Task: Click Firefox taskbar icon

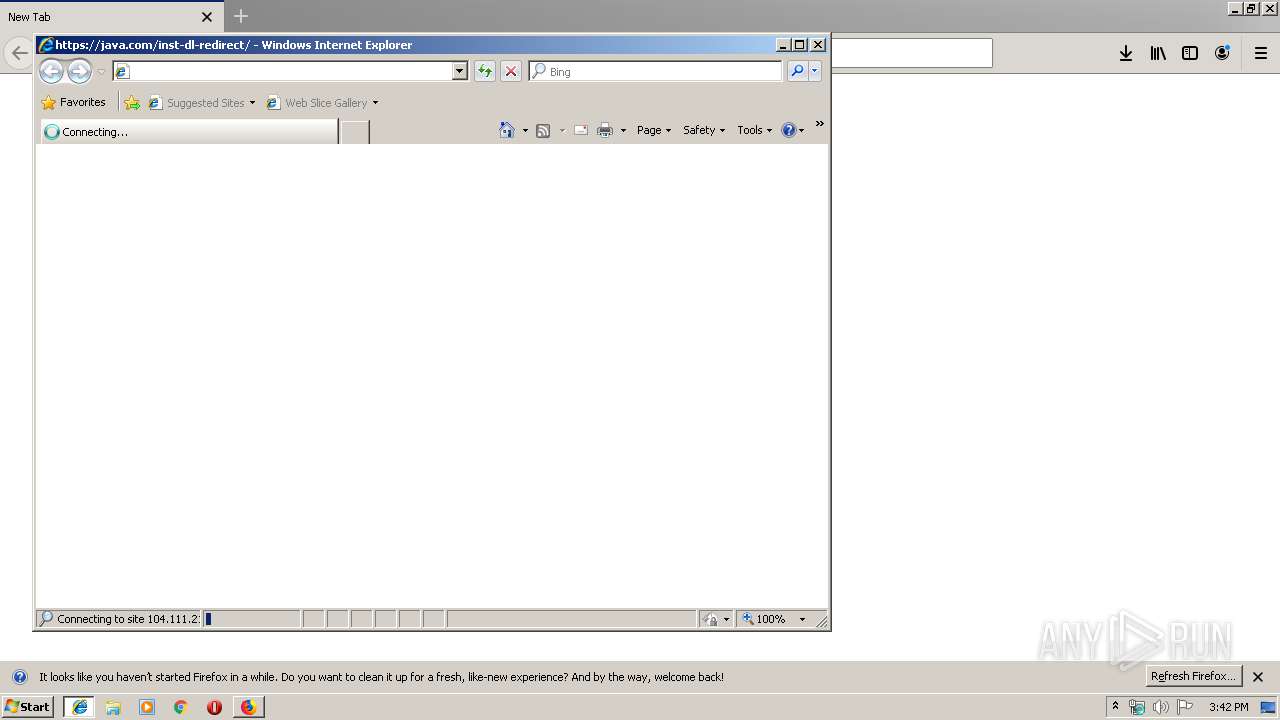Action: [x=248, y=707]
